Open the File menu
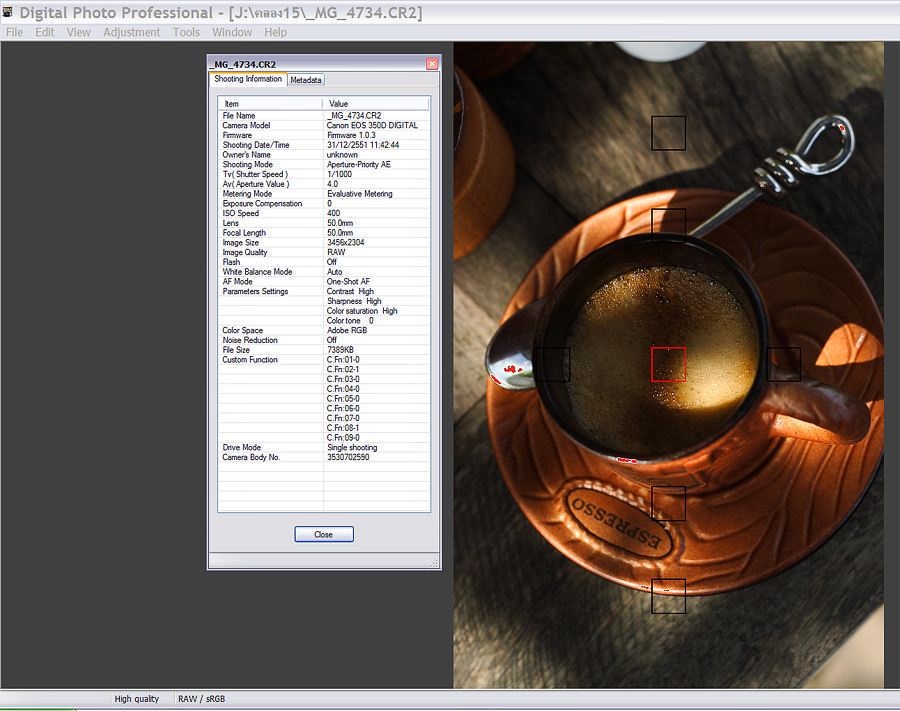The width and height of the screenshot is (900, 711). pos(14,32)
